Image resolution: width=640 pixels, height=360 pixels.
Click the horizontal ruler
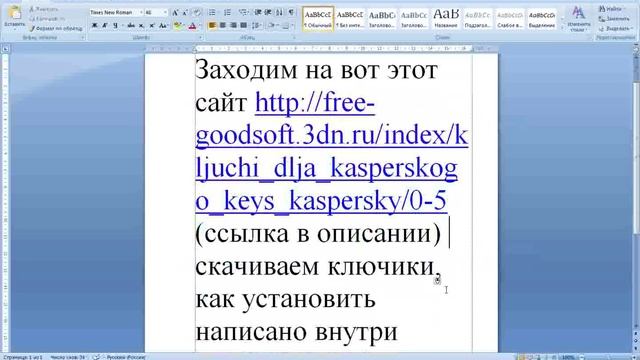(x=320, y=49)
